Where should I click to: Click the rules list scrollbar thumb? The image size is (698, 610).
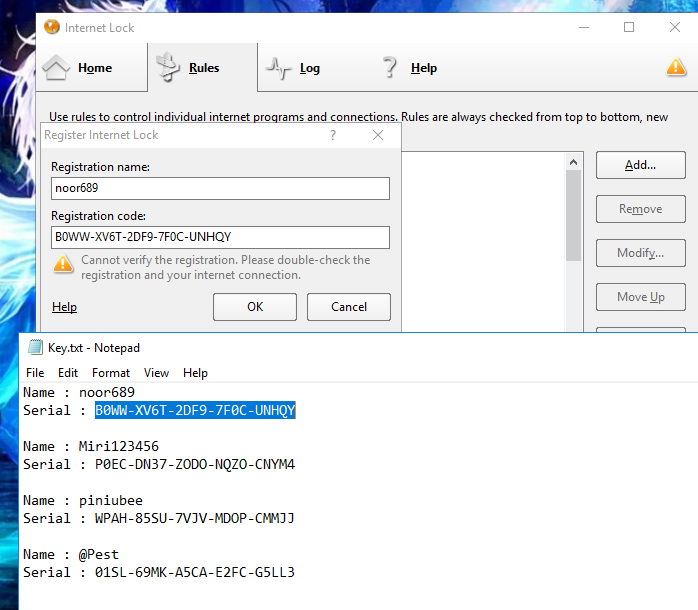coord(573,216)
